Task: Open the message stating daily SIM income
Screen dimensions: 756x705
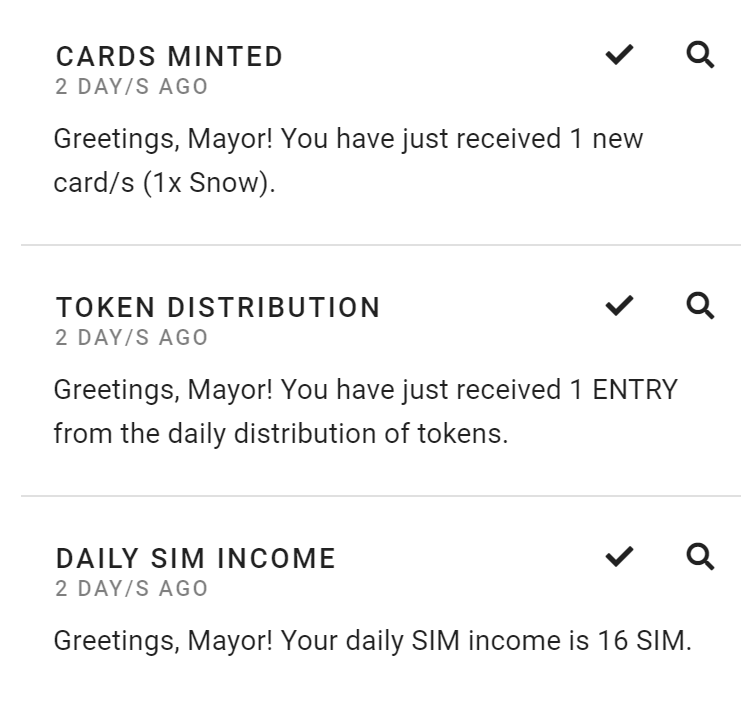Action: (x=373, y=641)
